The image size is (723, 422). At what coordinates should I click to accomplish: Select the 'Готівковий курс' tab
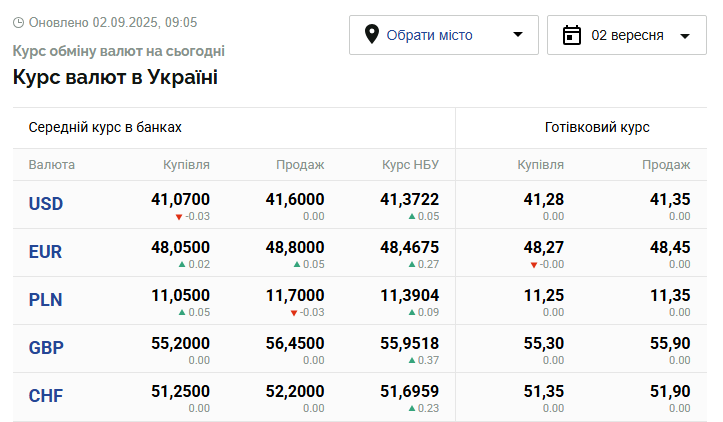point(597,128)
